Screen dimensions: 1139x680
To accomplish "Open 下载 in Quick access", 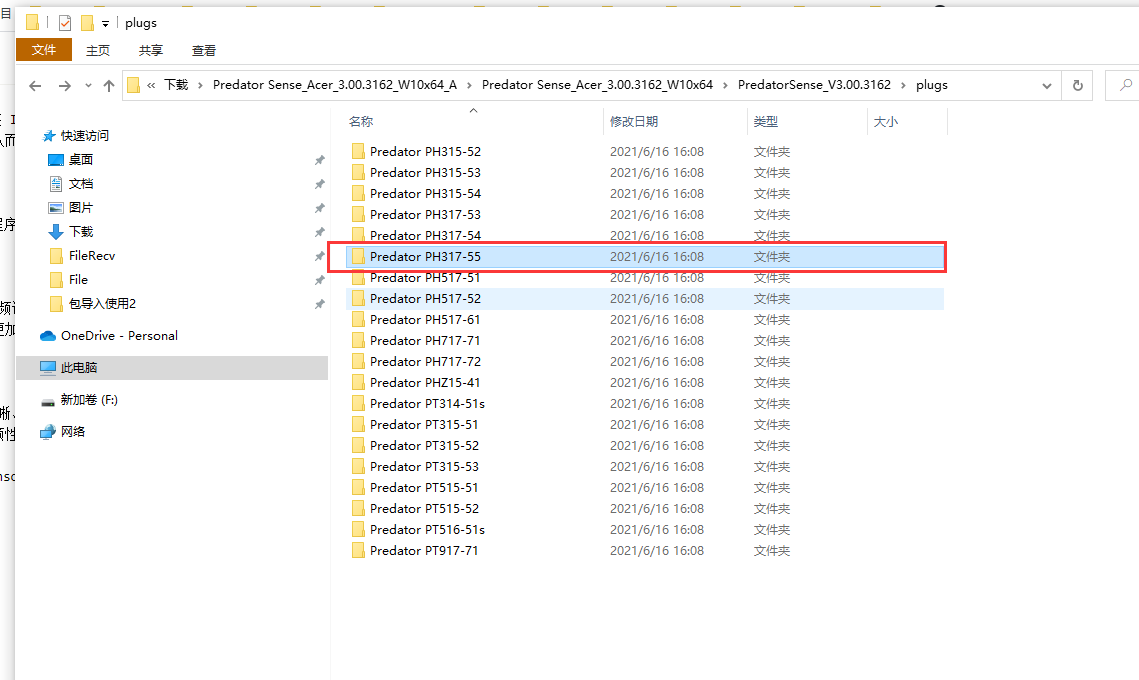I will click(80, 232).
